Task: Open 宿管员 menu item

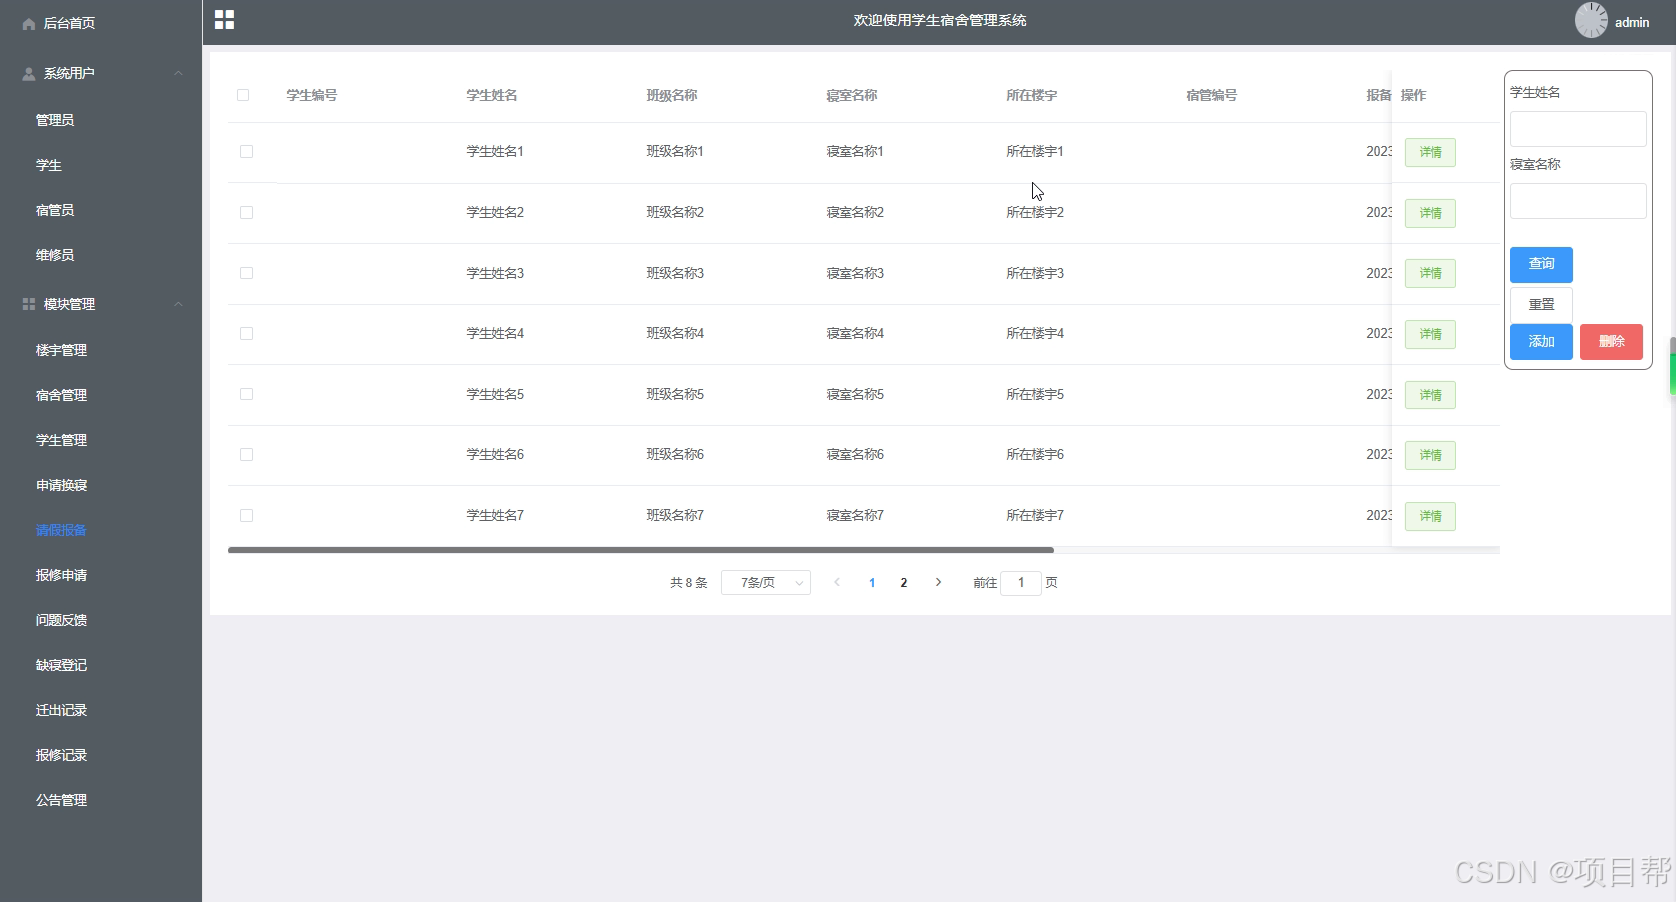Action: [55, 210]
